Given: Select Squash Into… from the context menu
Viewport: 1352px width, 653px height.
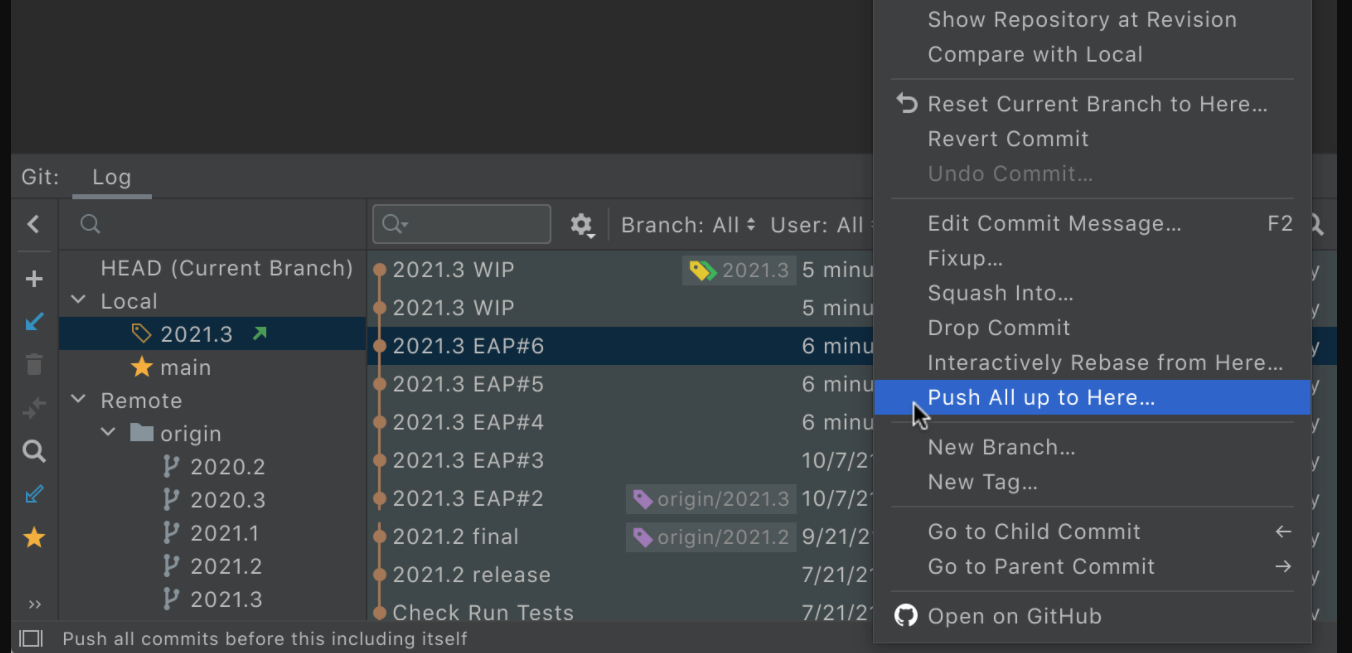Looking at the screenshot, I should [1000, 293].
